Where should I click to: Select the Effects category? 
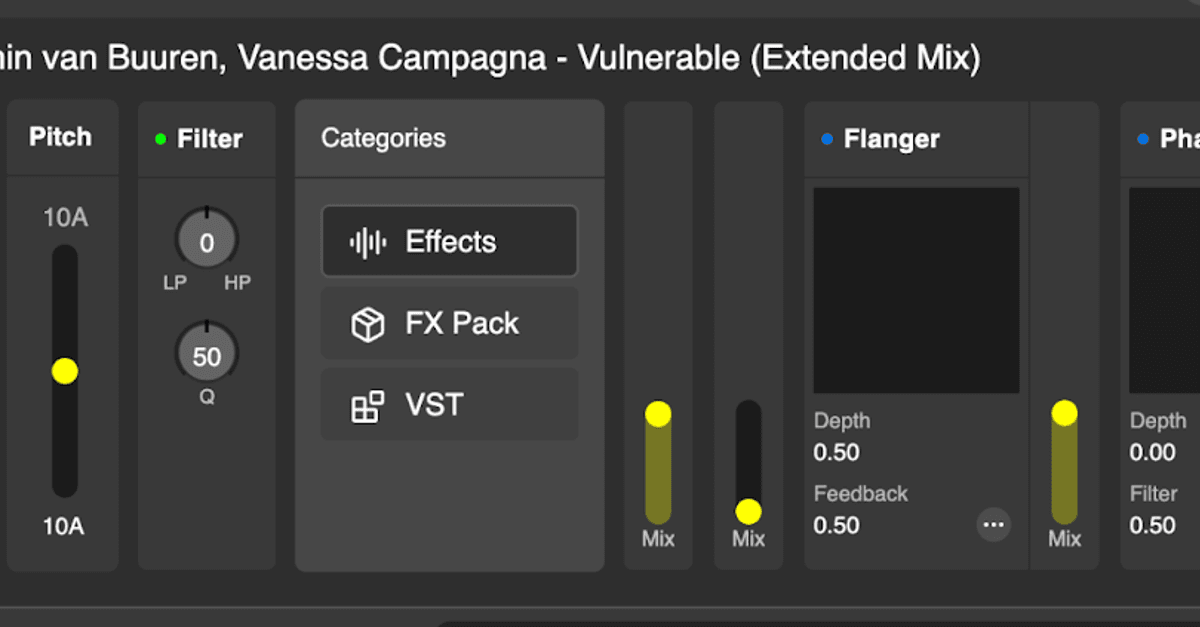(449, 241)
